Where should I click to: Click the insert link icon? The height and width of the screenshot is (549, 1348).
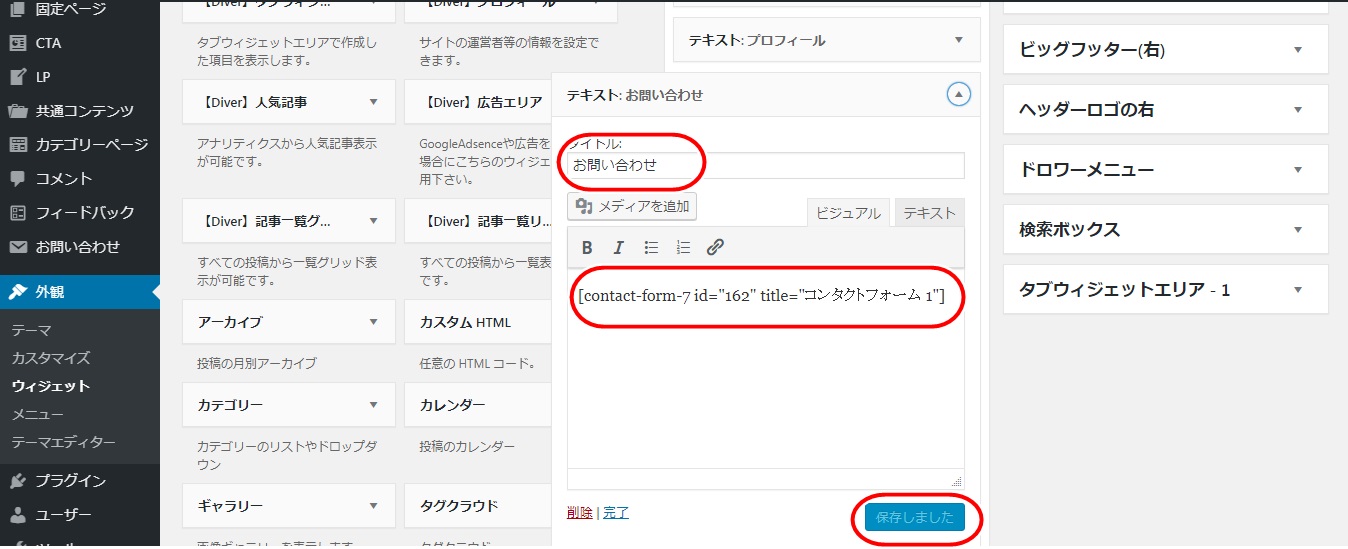(715, 248)
